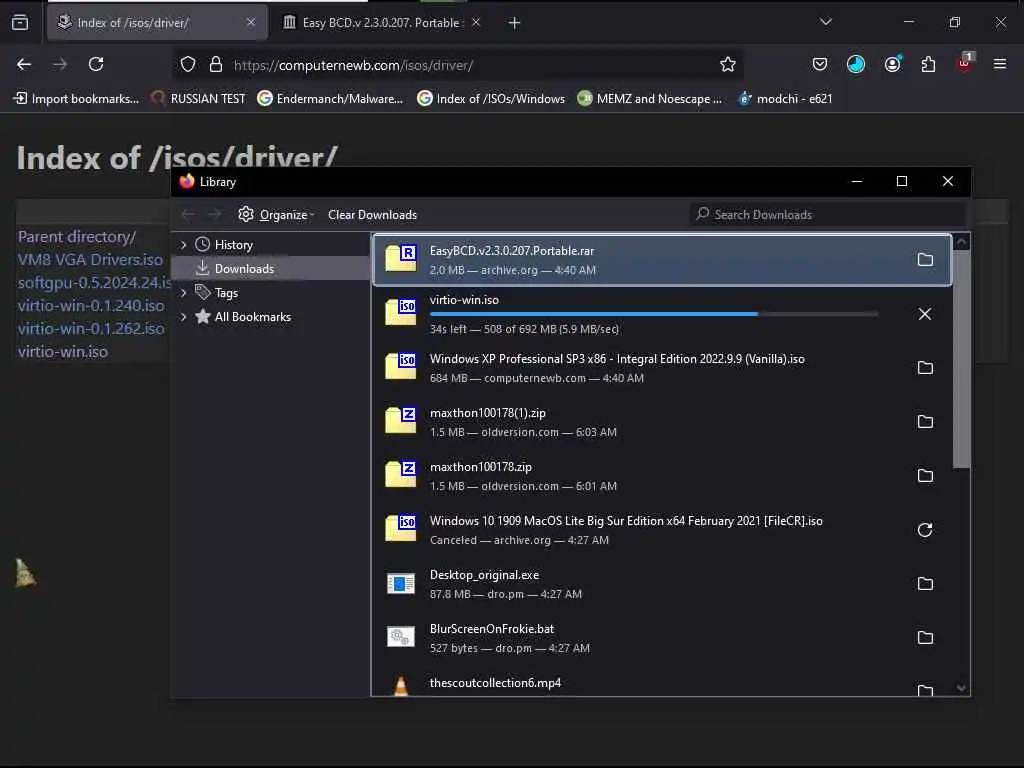
Task: Open the Pocket save icon
Action: tap(820, 64)
